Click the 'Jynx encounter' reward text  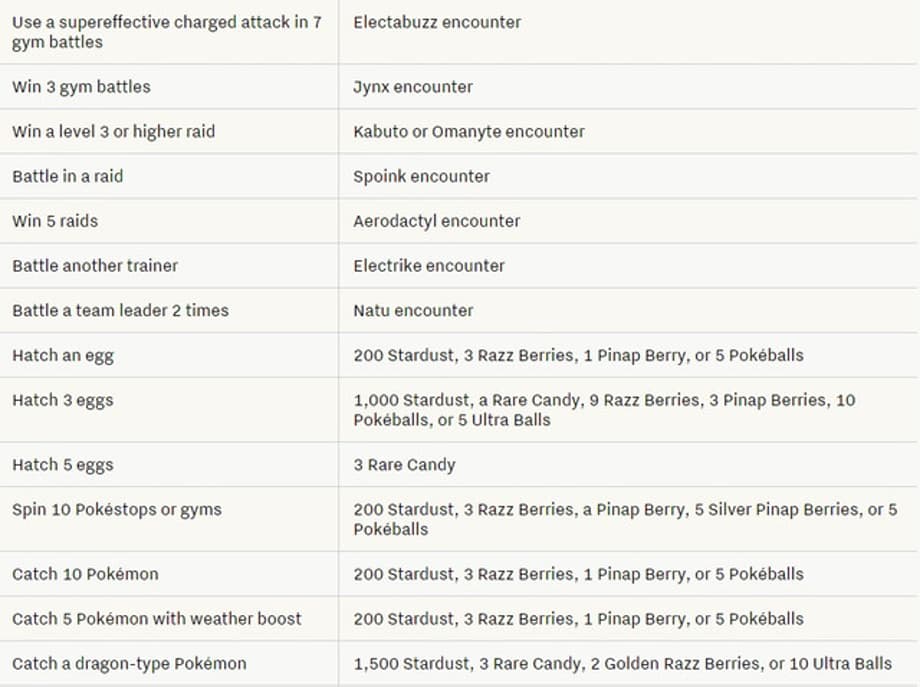click(413, 87)
